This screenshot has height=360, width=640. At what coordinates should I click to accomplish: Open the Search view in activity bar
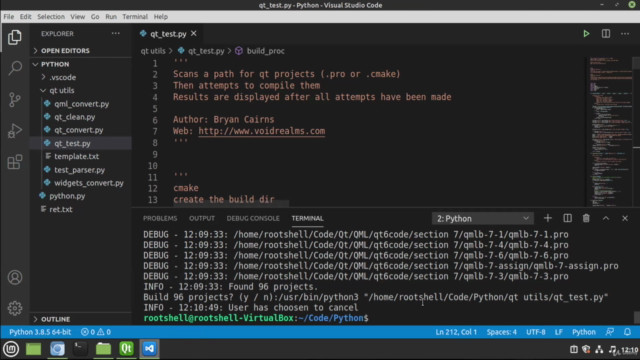tap(15, 68)
